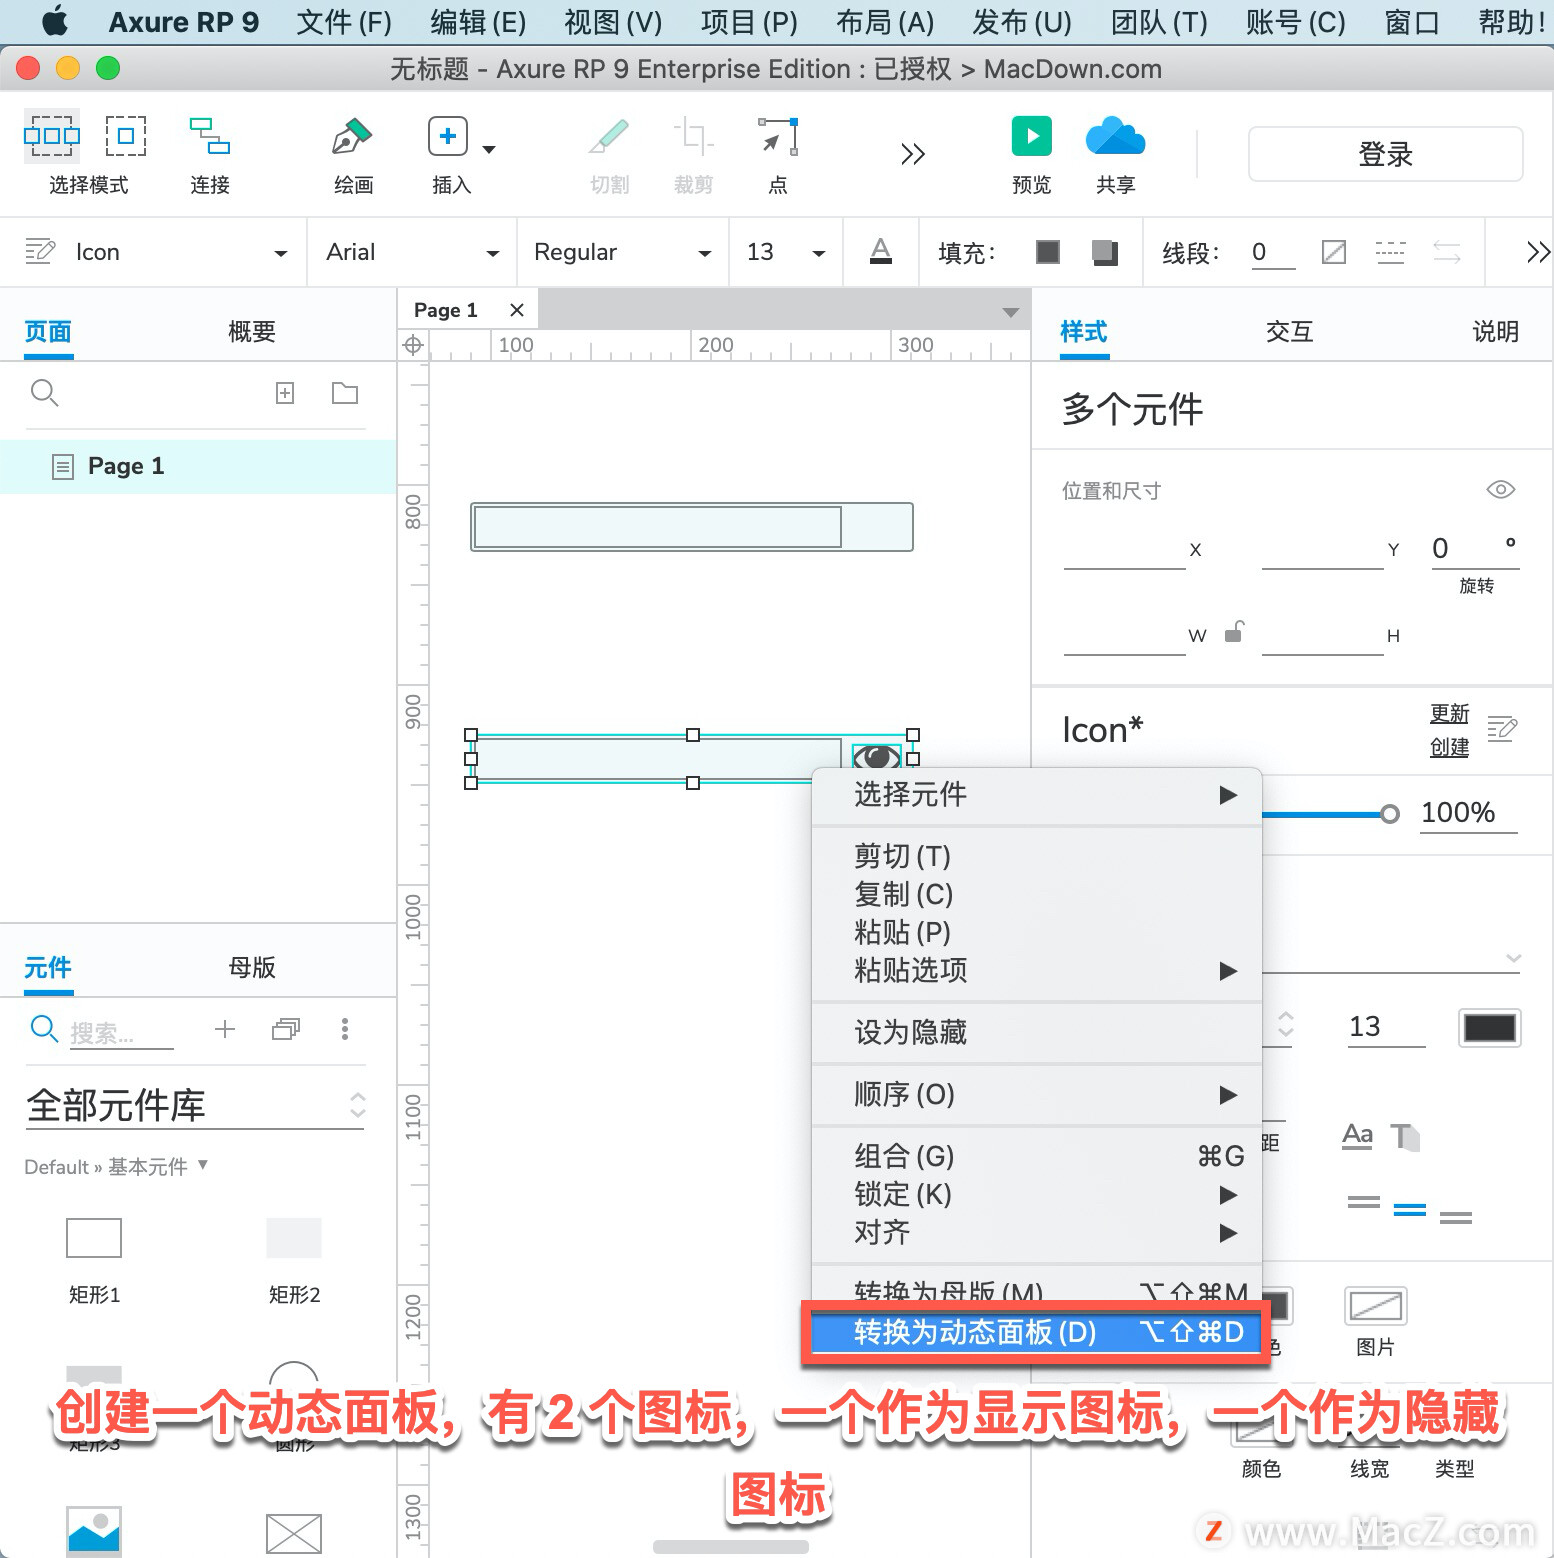Close the Page 1 canvas tab
This screenshot has width=1554, height=1558.
click(x=517, y=310)
